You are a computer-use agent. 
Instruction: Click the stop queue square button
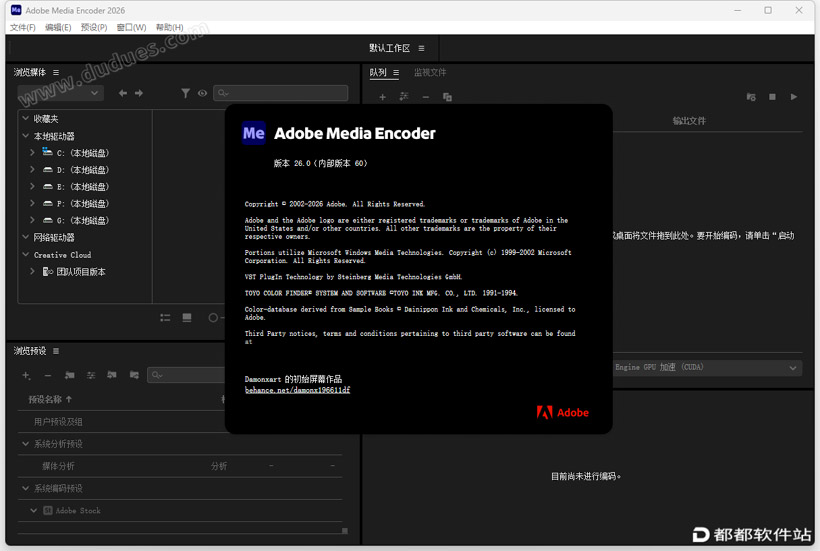click(772, 97)
